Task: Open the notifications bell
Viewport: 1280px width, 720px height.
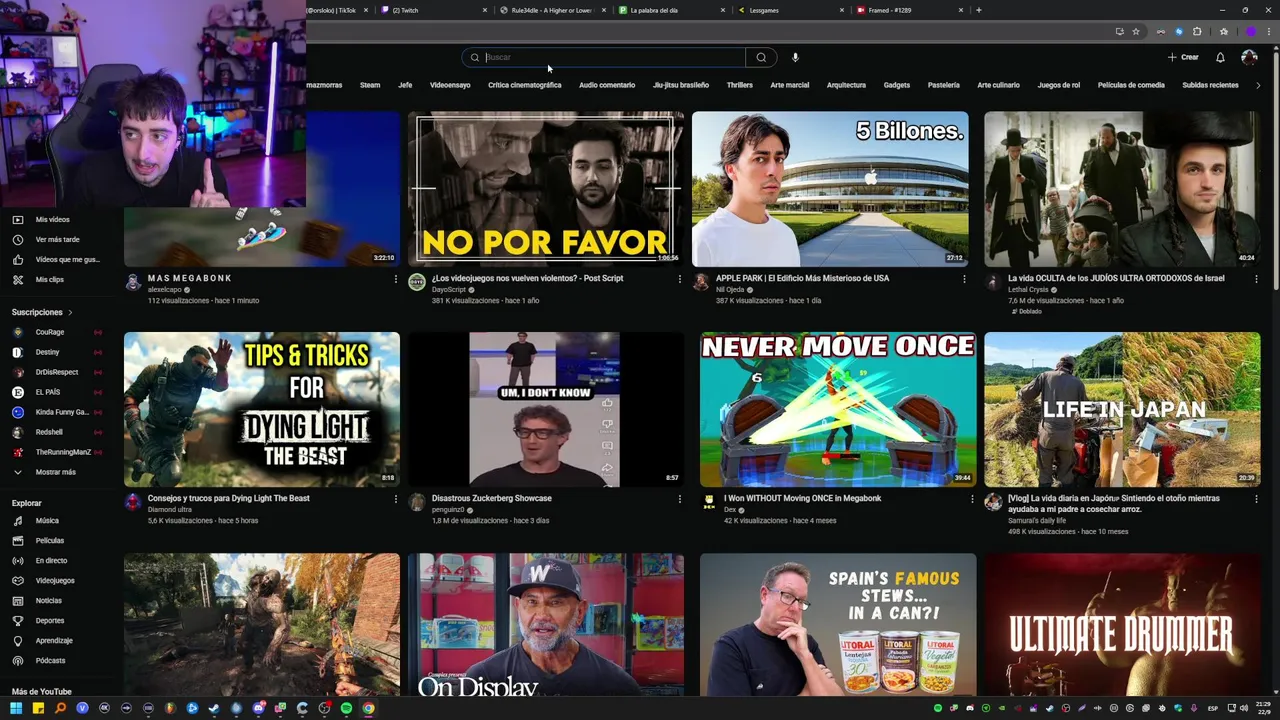Action: tap(1220, 57)
